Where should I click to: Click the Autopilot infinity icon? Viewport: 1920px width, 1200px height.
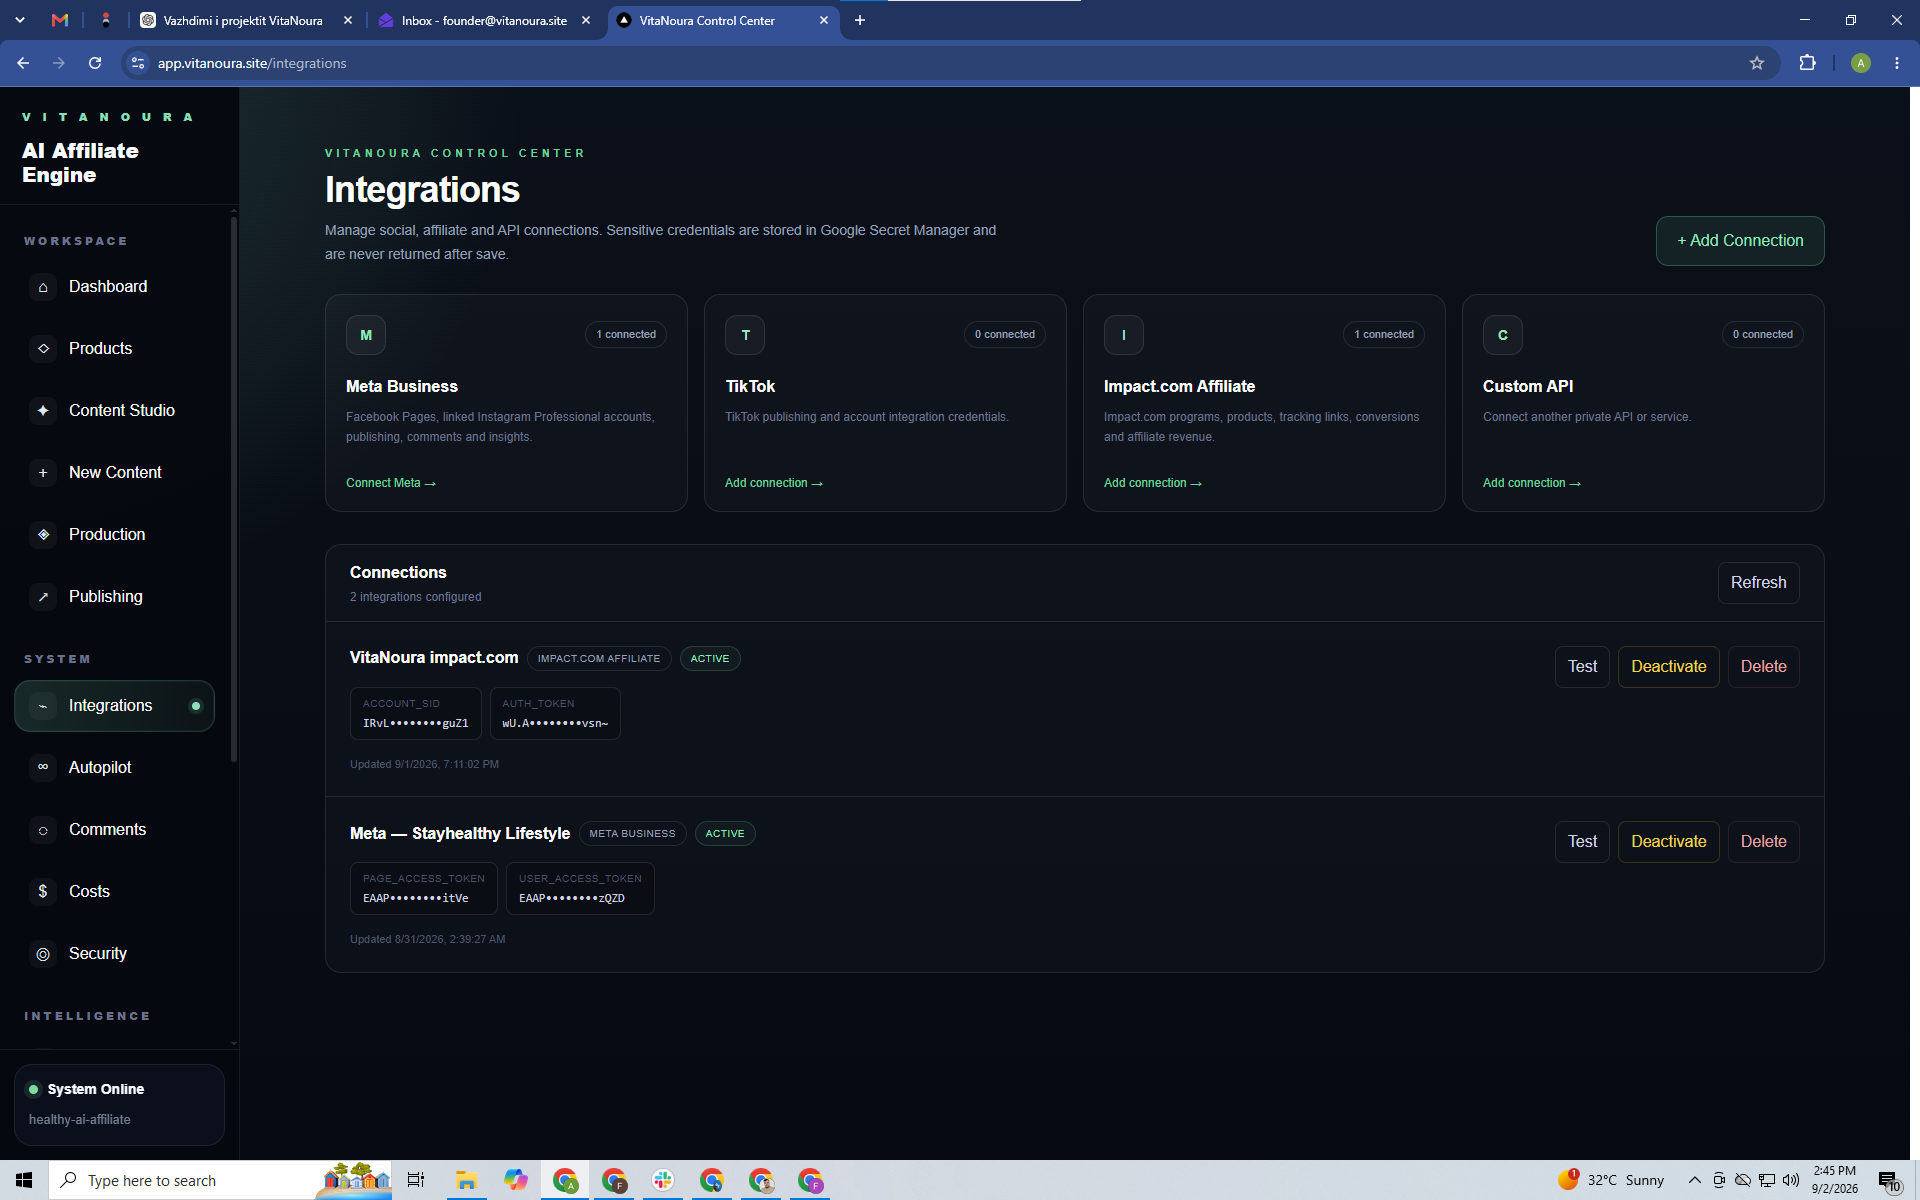pos(43,768)
